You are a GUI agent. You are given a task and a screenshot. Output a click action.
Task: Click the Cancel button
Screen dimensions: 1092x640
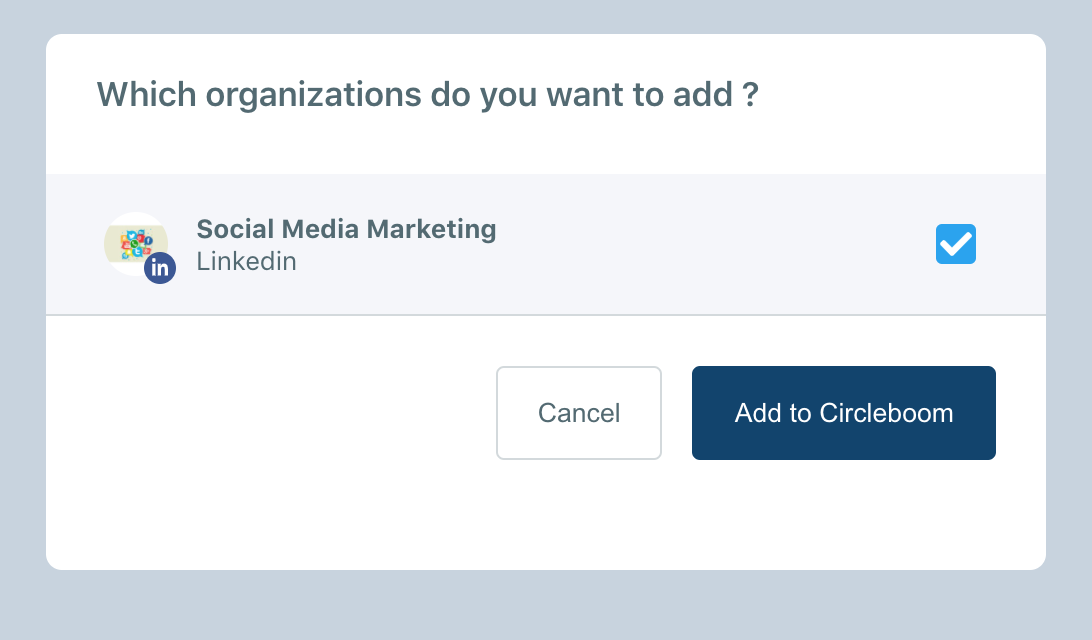(579, 413)
